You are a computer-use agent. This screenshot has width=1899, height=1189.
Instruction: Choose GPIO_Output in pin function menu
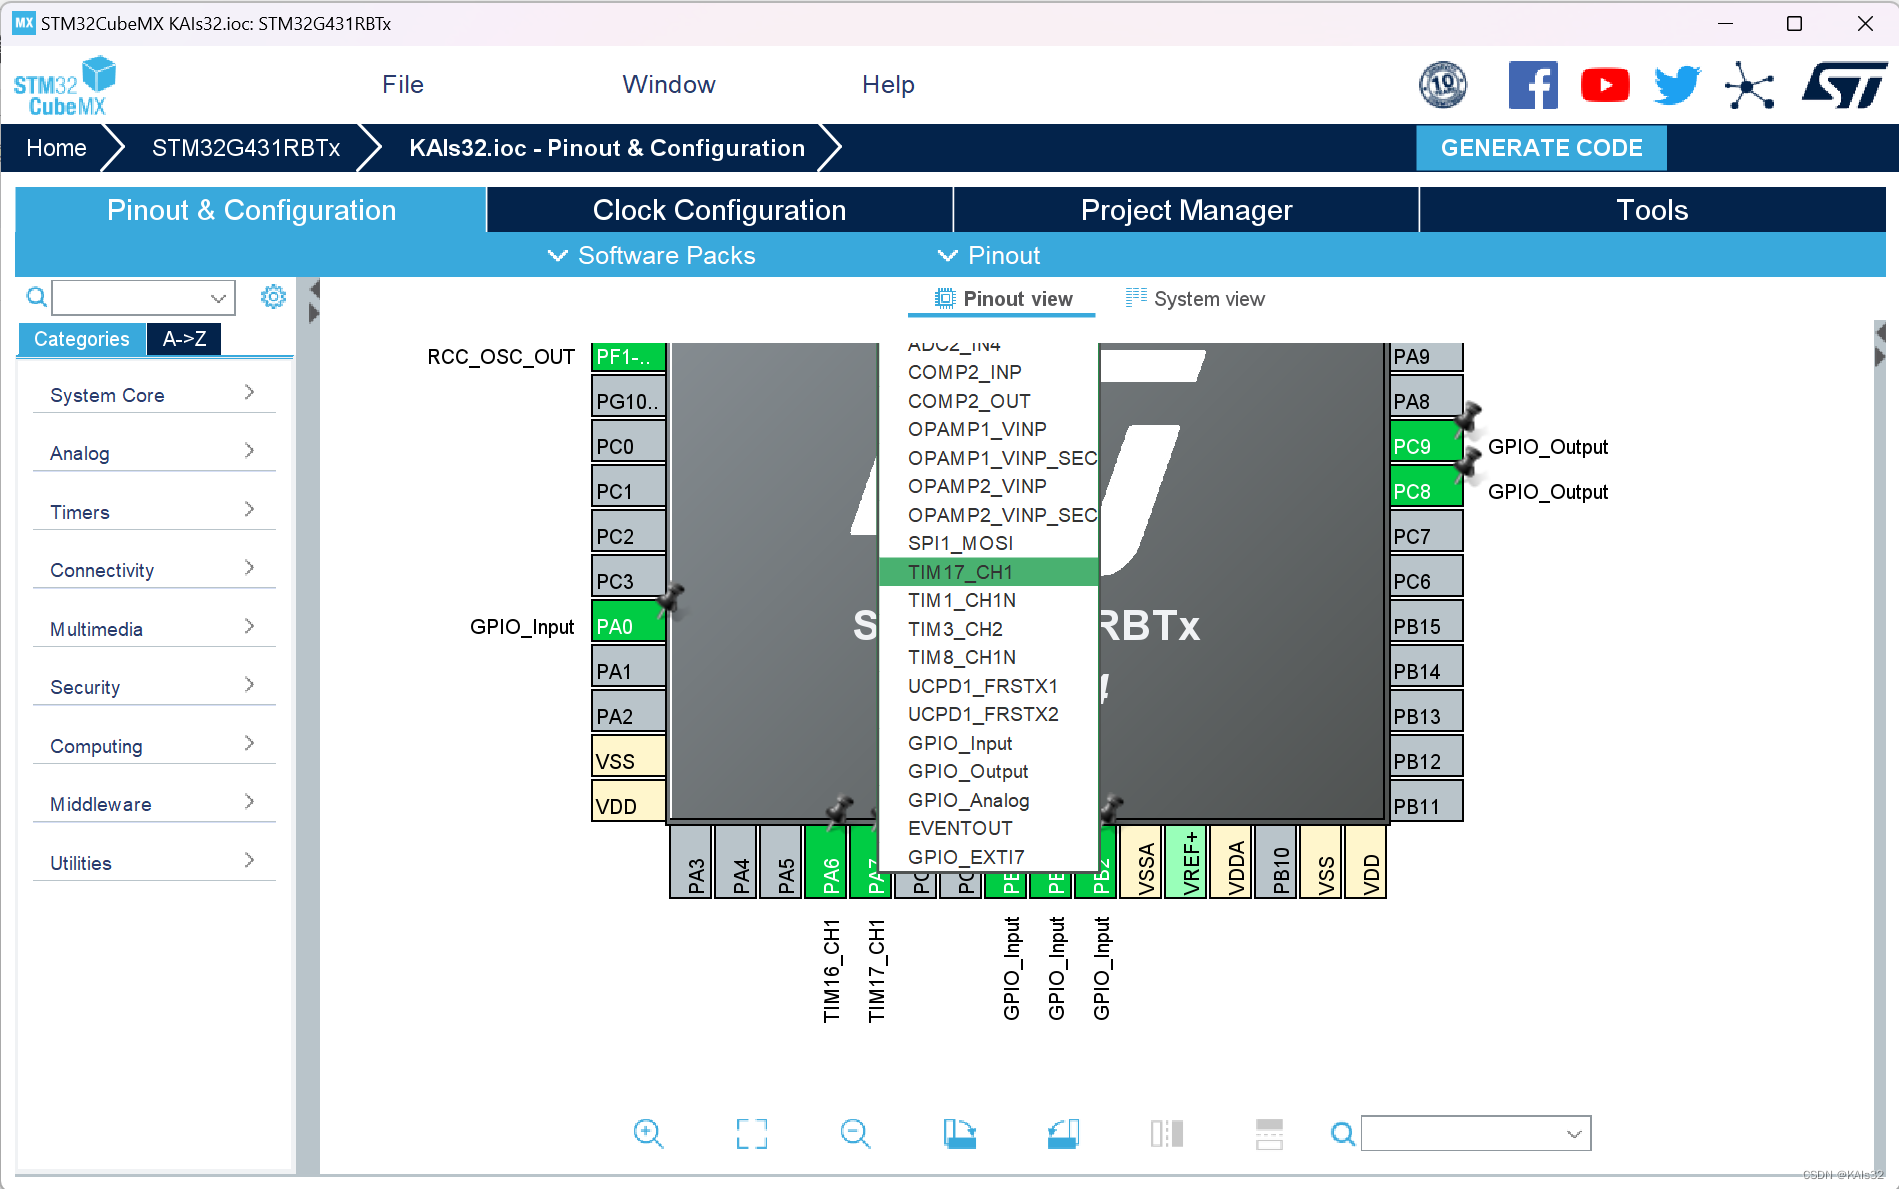click(988, 771)
